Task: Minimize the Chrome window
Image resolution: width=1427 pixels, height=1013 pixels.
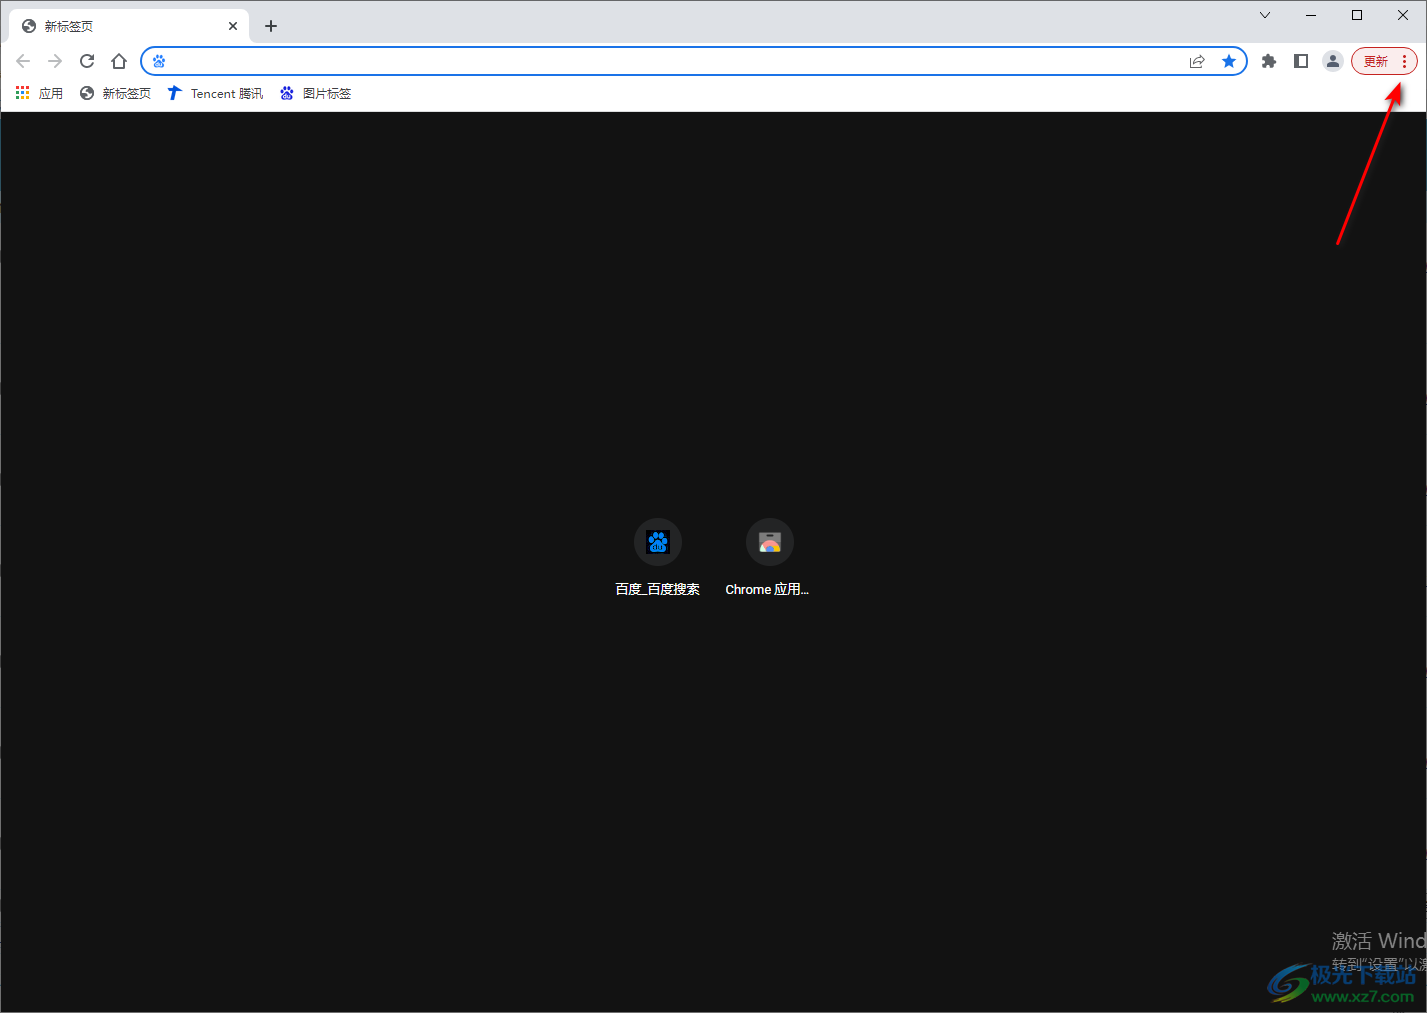Action: (1311, 15)
